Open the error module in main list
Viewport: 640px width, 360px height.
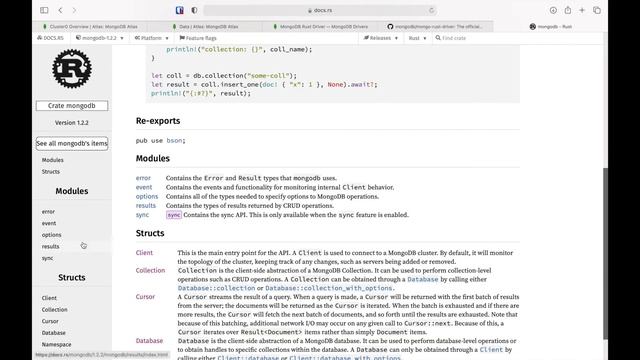(143, 178)
